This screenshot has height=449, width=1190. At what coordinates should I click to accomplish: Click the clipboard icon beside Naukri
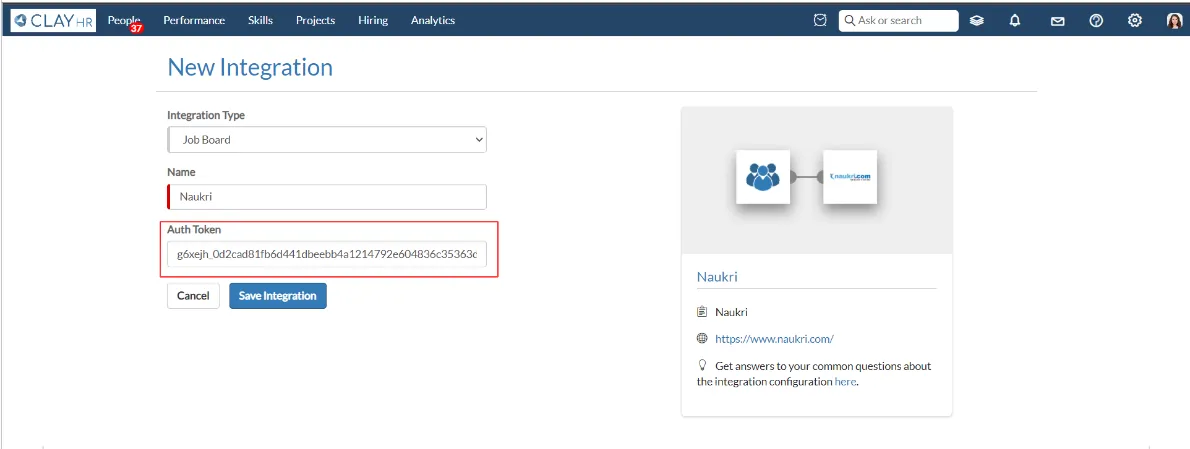point(702,312)
